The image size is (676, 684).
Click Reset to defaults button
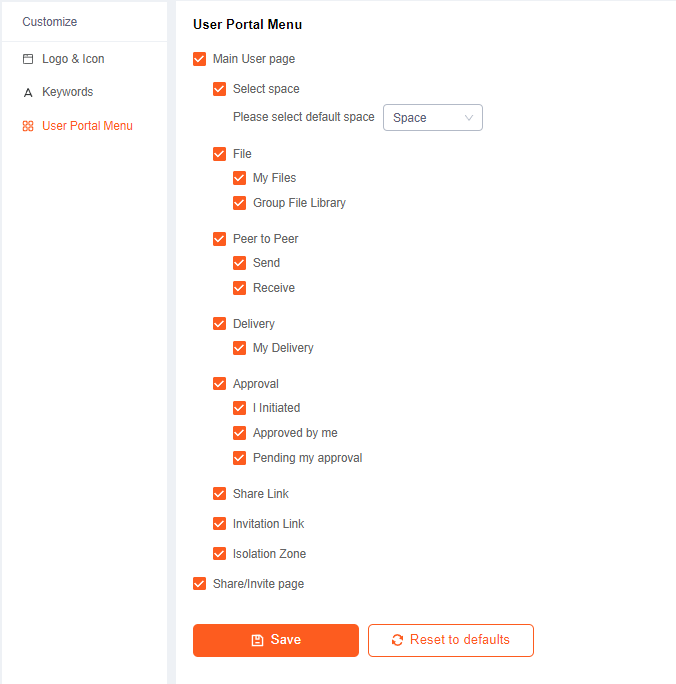451,640
